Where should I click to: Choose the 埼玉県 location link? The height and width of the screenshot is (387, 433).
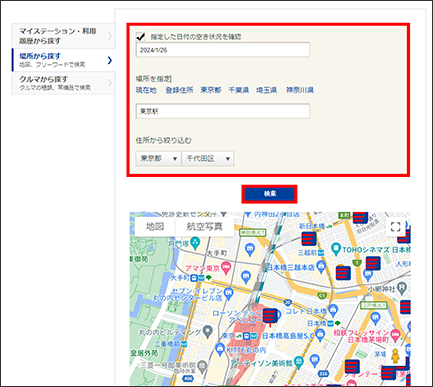(x=266, y=90)
